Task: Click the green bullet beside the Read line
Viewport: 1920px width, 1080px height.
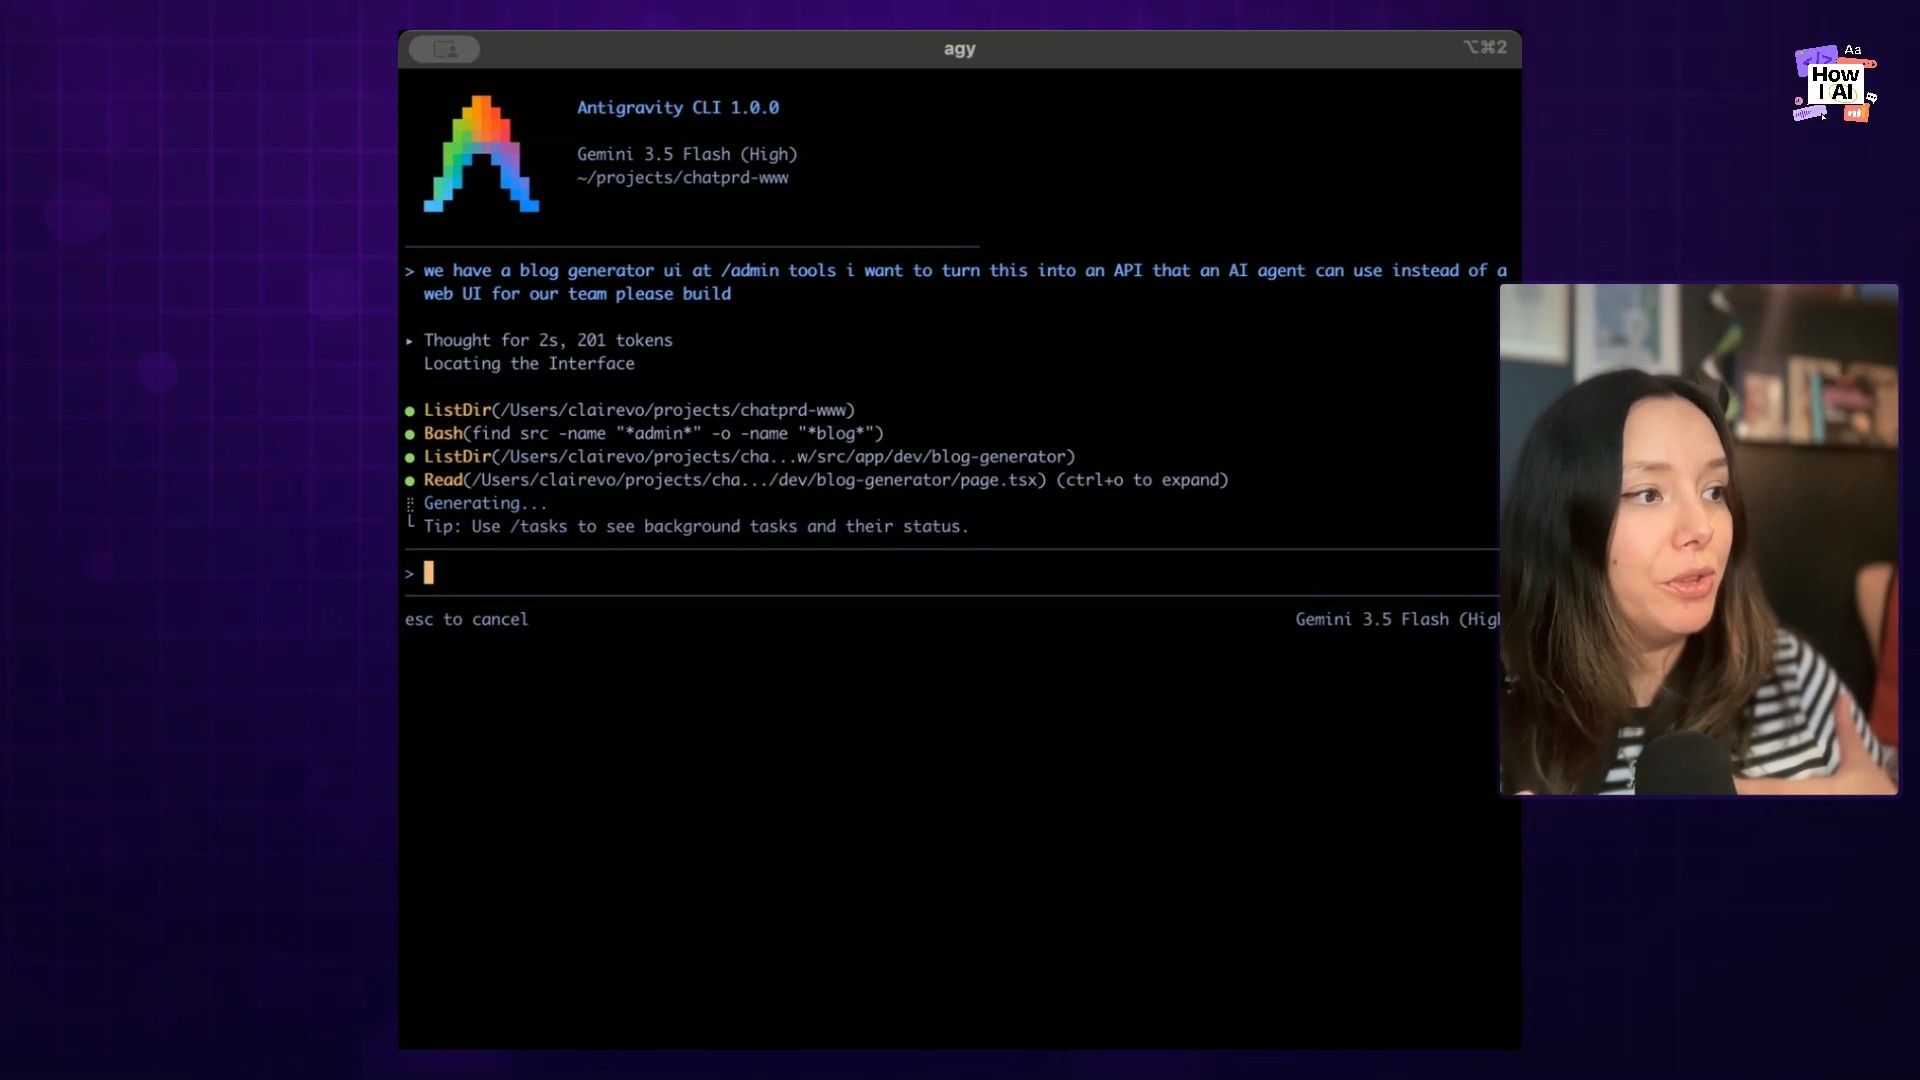Action: (x=410, y=481)
